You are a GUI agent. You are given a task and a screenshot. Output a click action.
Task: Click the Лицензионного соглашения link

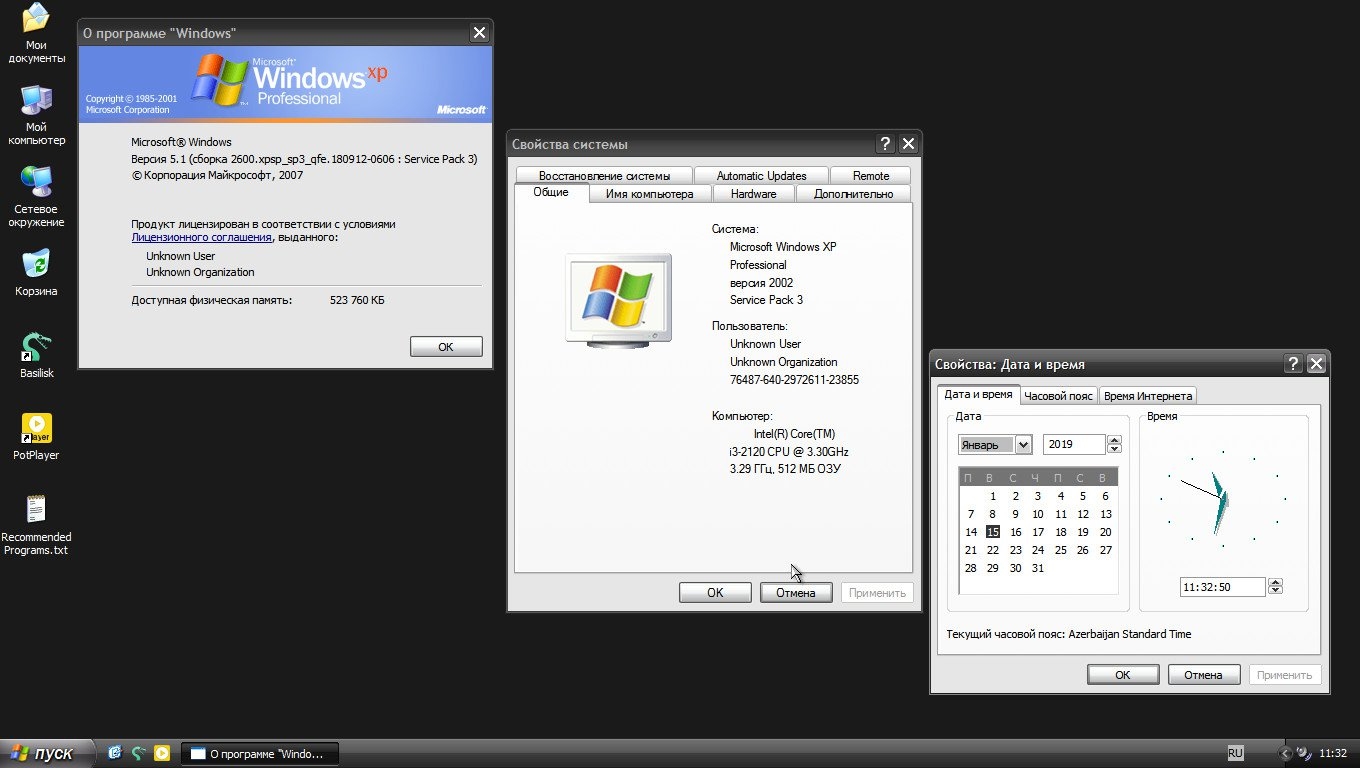[x=201, y=238]
